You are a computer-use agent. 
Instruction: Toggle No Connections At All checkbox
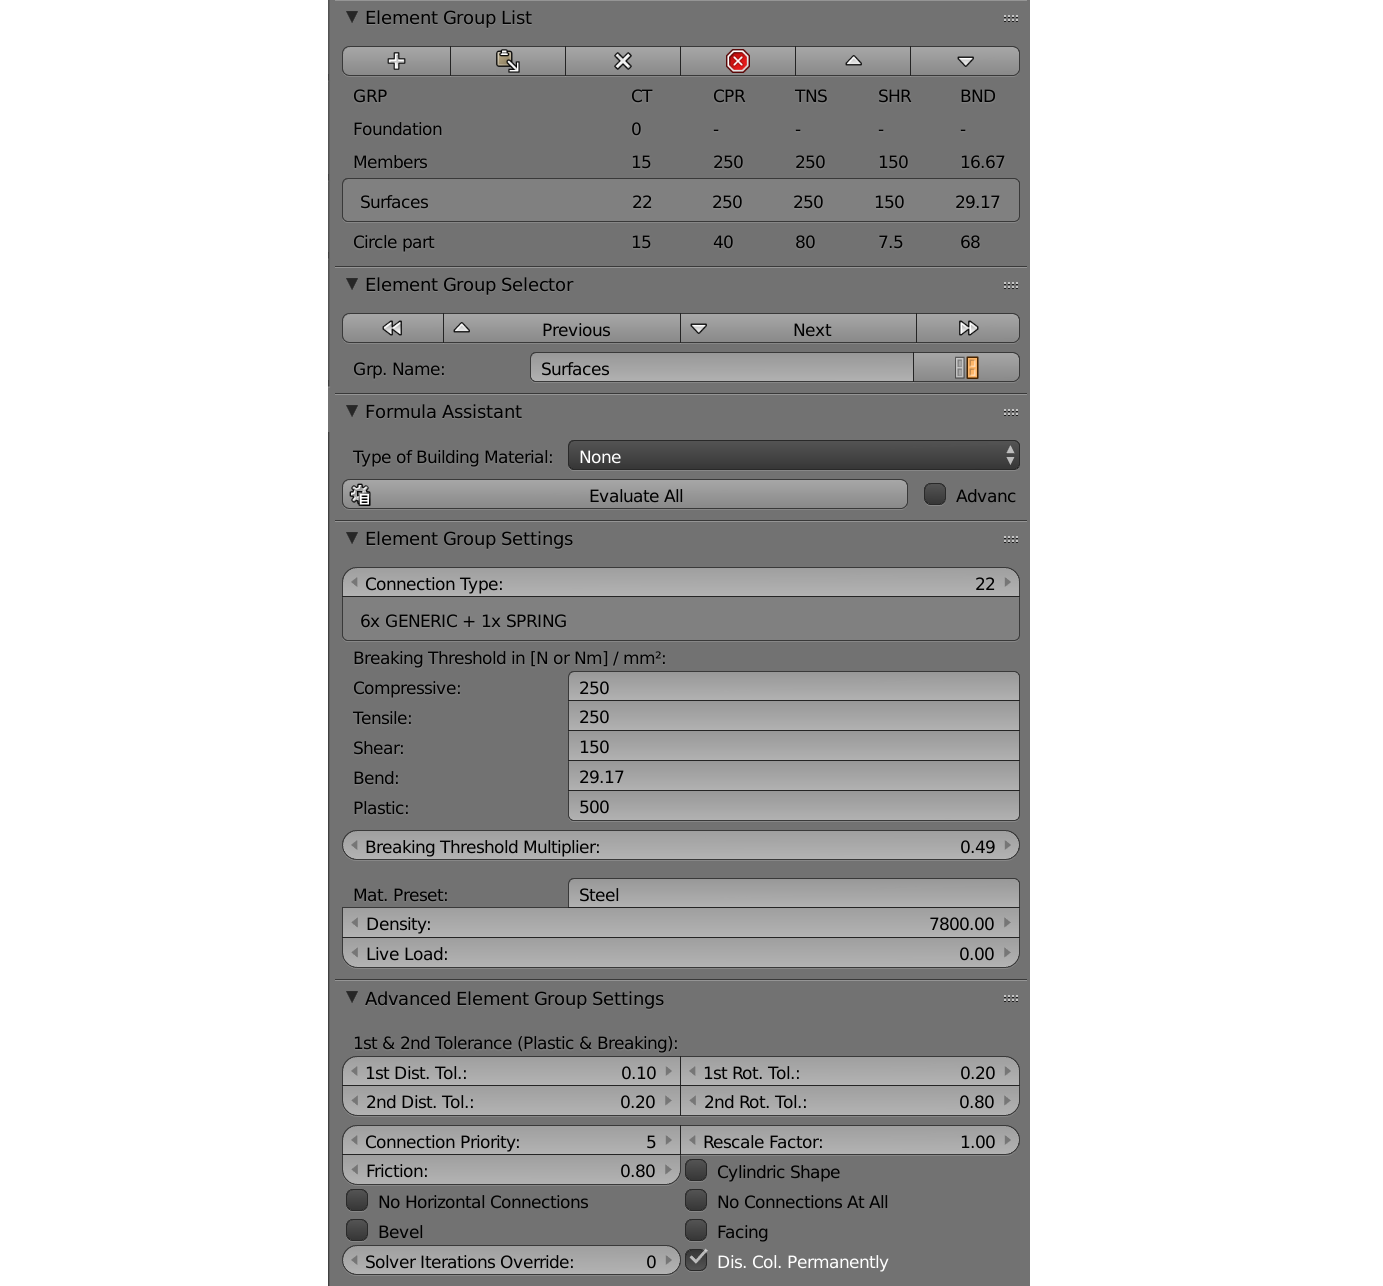(x=697, y=1200)
